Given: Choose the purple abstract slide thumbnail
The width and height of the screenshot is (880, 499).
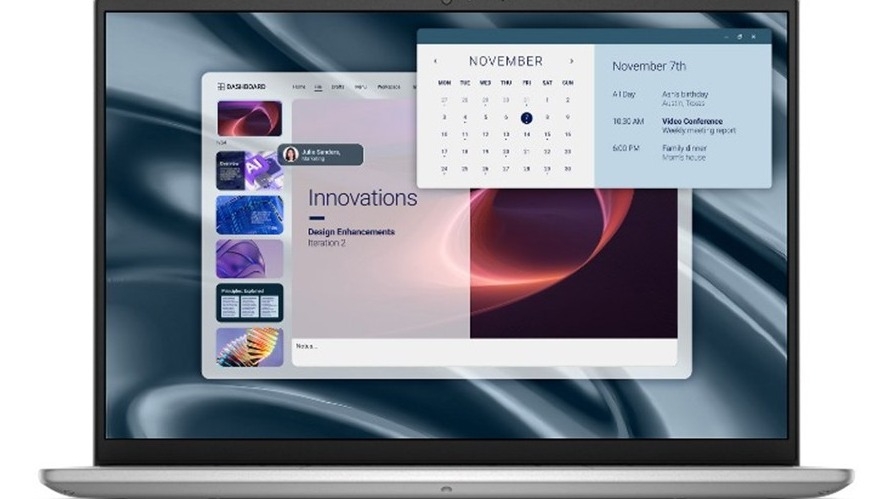Looking at the screenshot, I should coord(250,259).
